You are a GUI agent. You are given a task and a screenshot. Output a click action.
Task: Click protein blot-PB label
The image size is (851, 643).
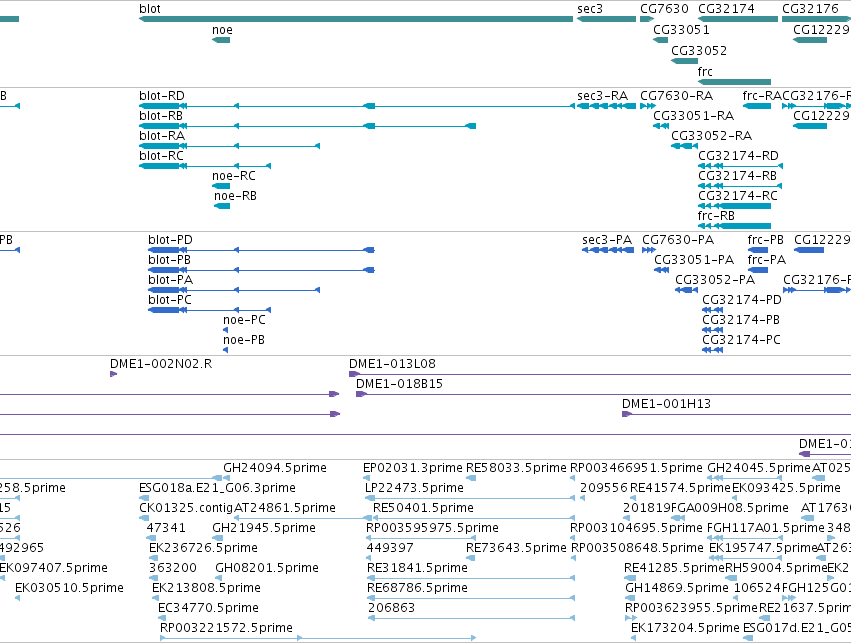click(x=169, y=260)
